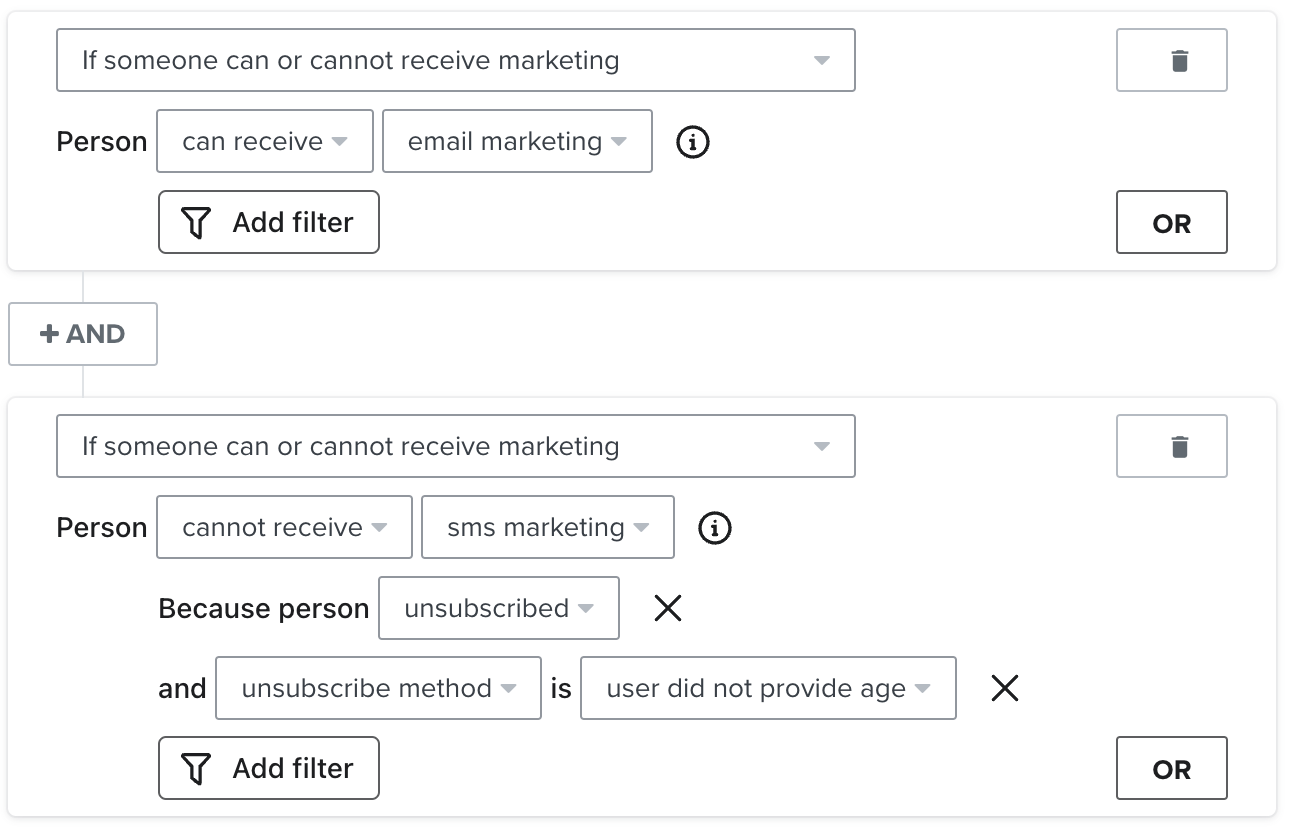1292x832 pixels.
Task: Click the + AND button
Action: point(83,334)
